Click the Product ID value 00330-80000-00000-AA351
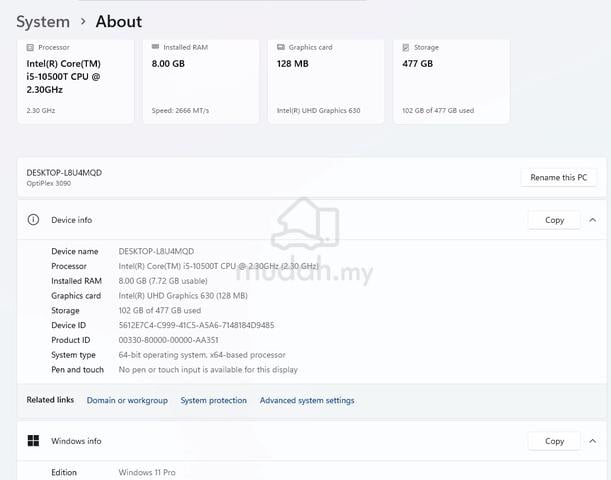The width and height of the screenshot is (611, 480). (x=168, y=340)
